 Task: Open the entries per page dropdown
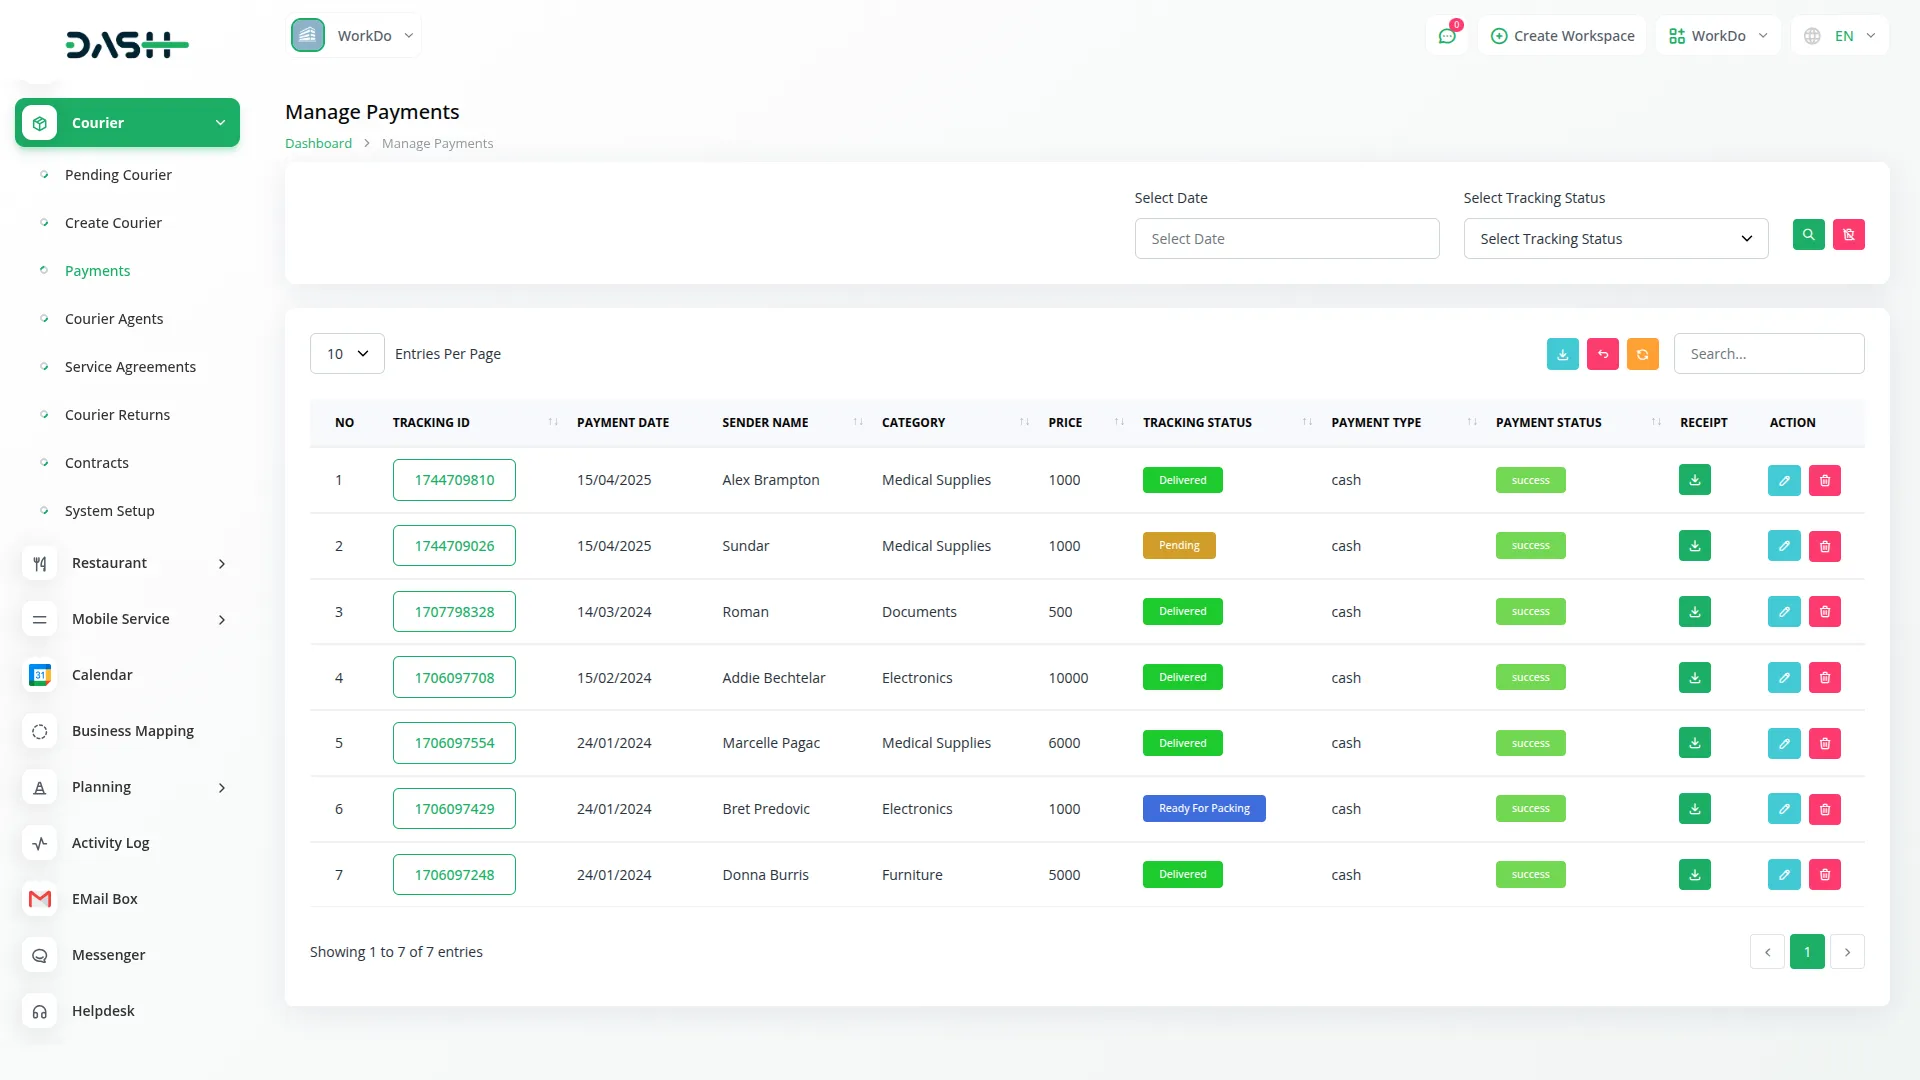point(347,354)
